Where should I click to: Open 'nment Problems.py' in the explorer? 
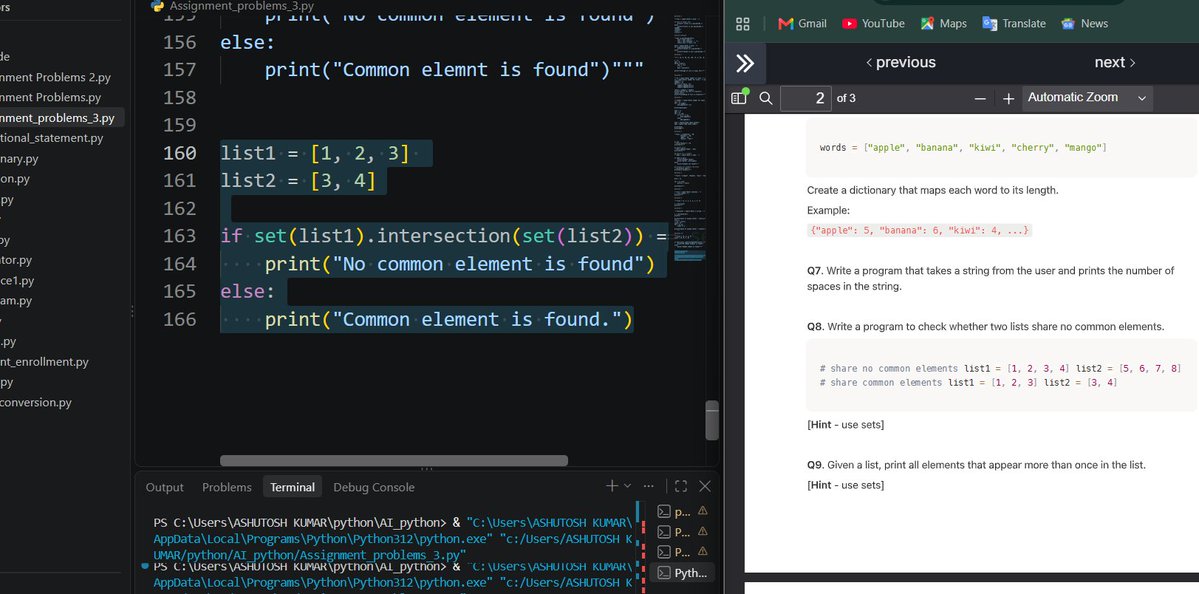coord(50,97)
